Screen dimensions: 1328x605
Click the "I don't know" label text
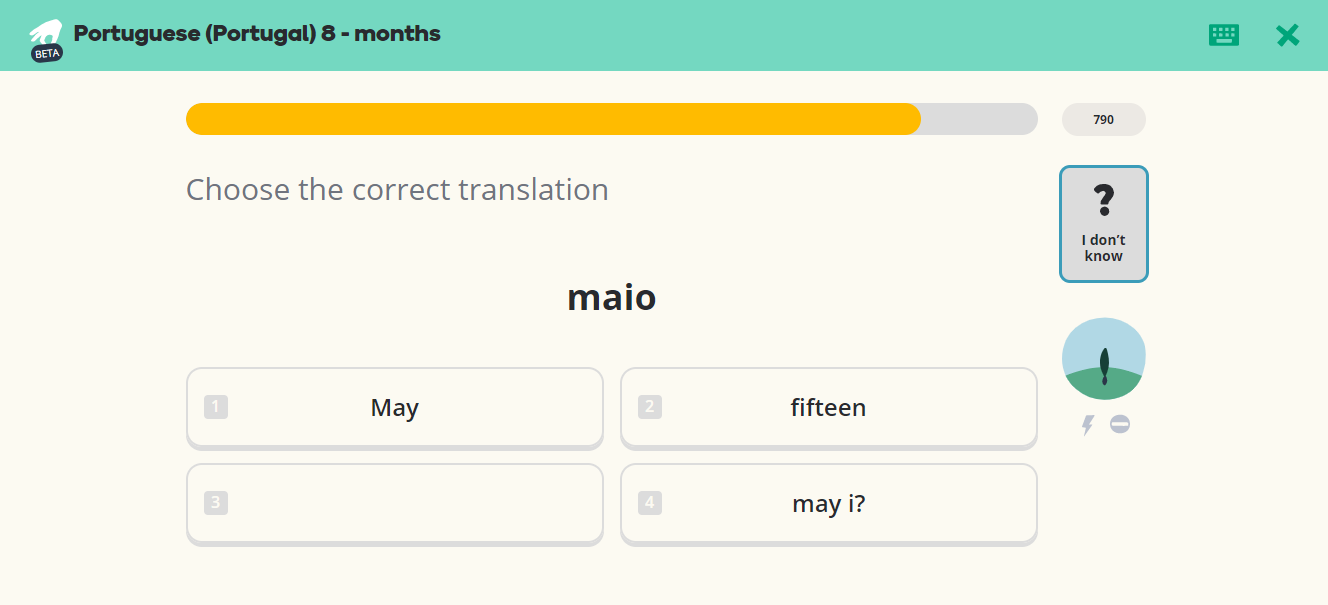tap(1104, 248)
